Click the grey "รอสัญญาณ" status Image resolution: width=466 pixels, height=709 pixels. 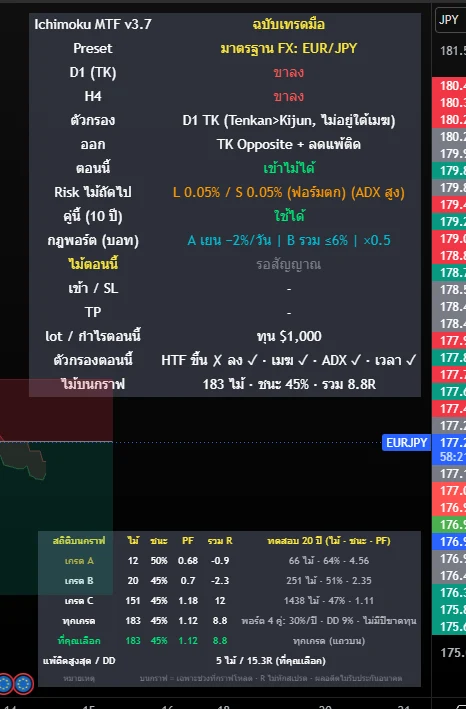(x=288, y=264)
